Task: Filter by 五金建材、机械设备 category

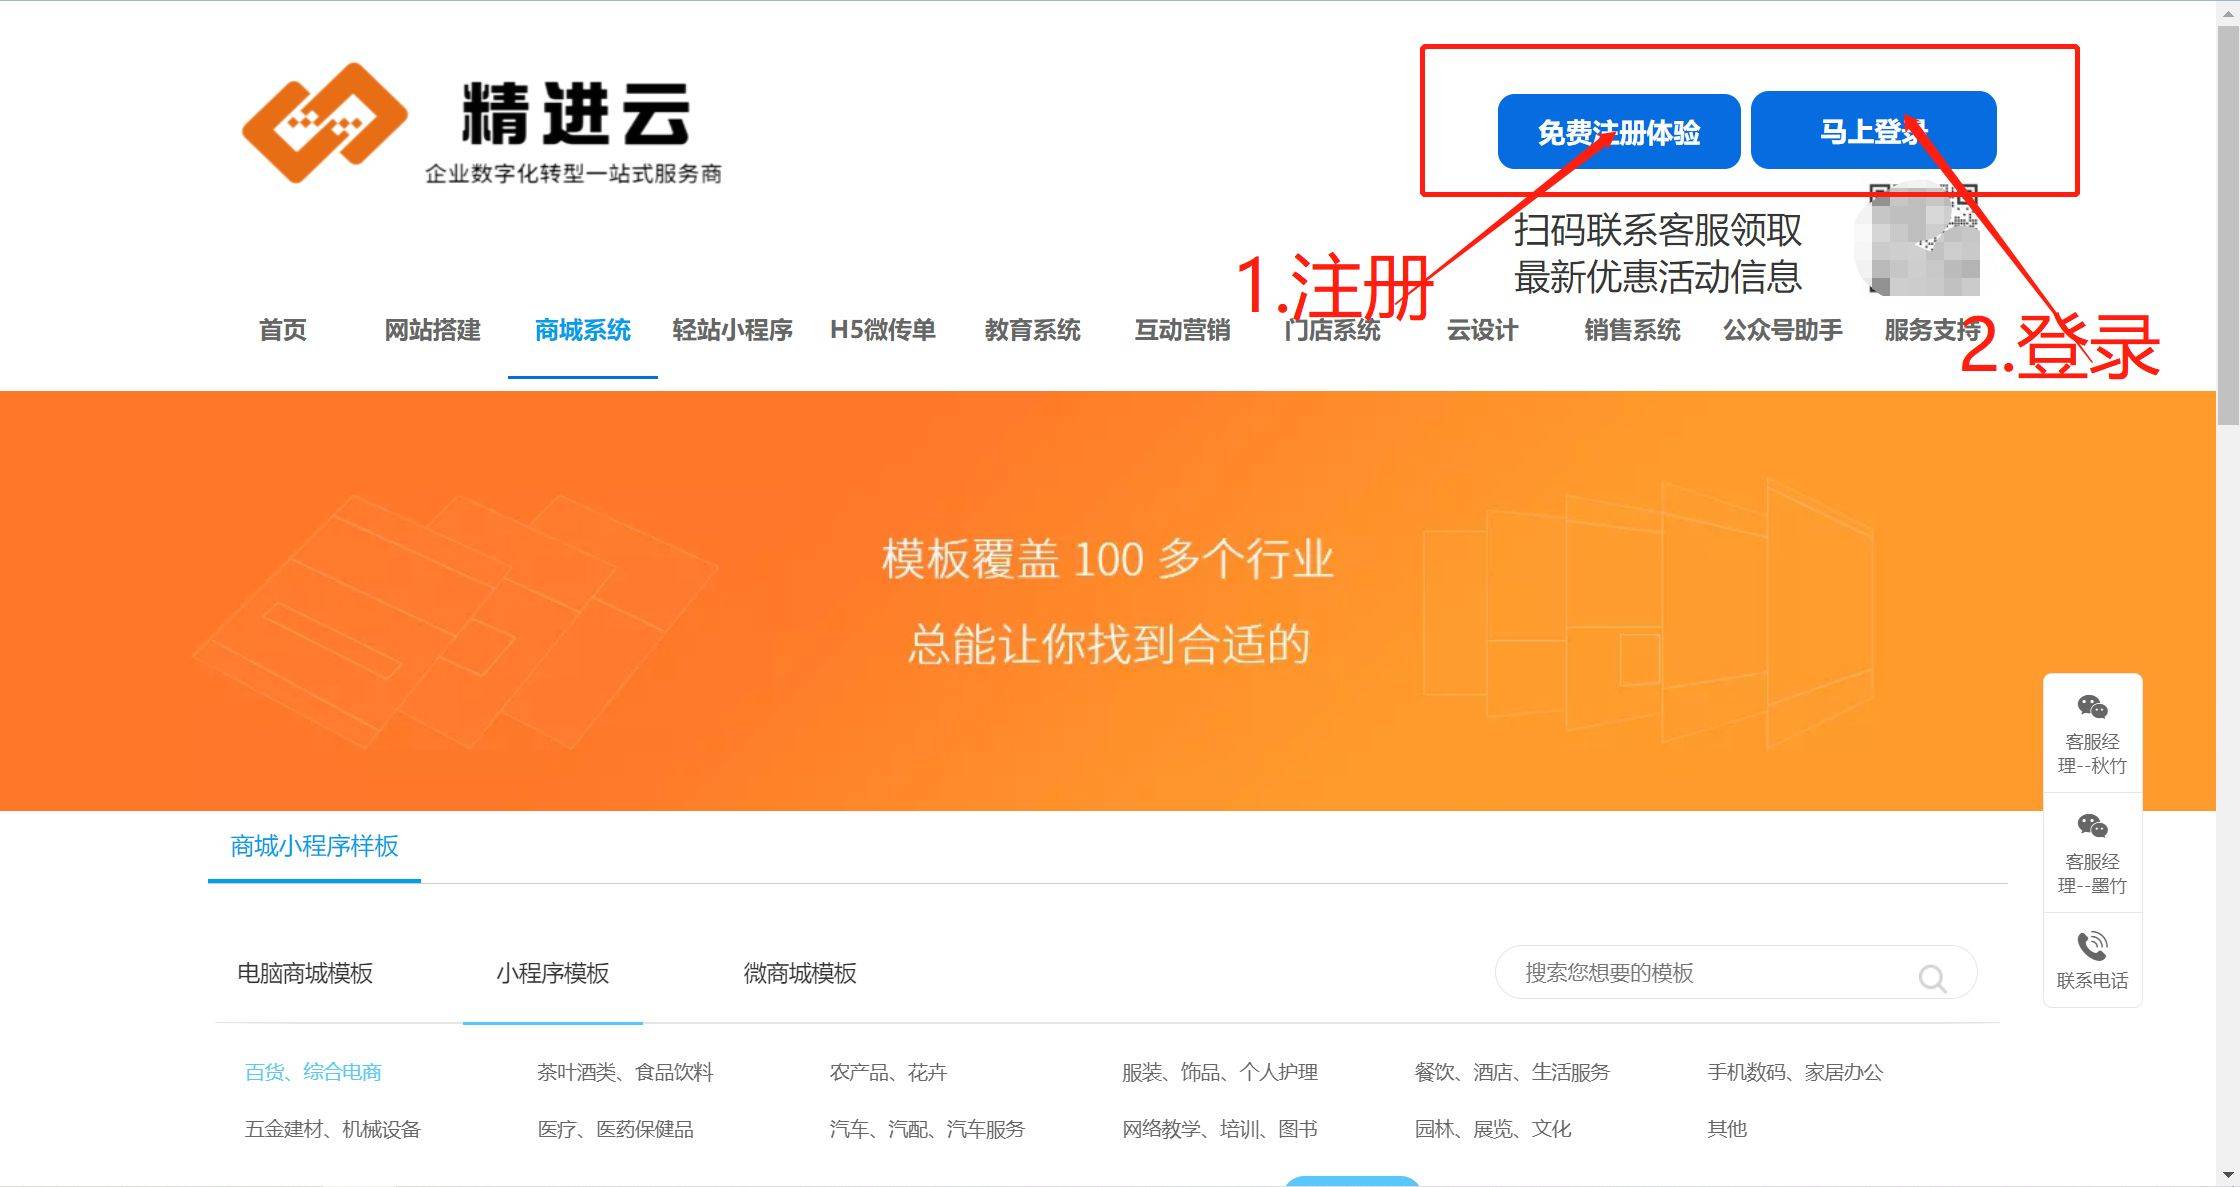Action: 333,1129
